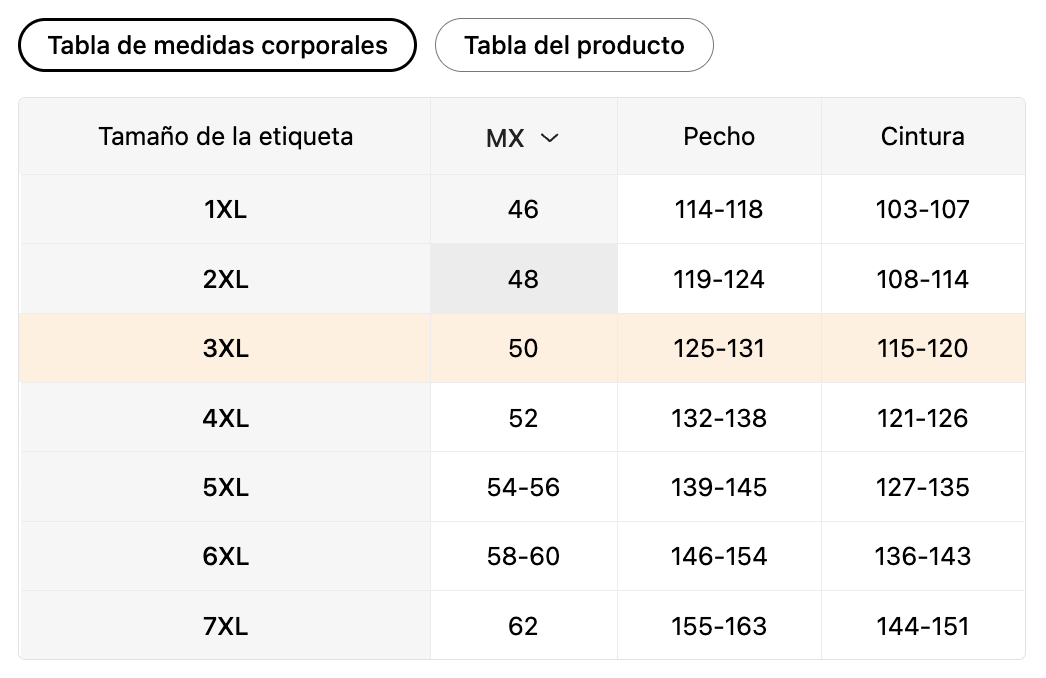Select the 136-143 waist value

[923, 556]
